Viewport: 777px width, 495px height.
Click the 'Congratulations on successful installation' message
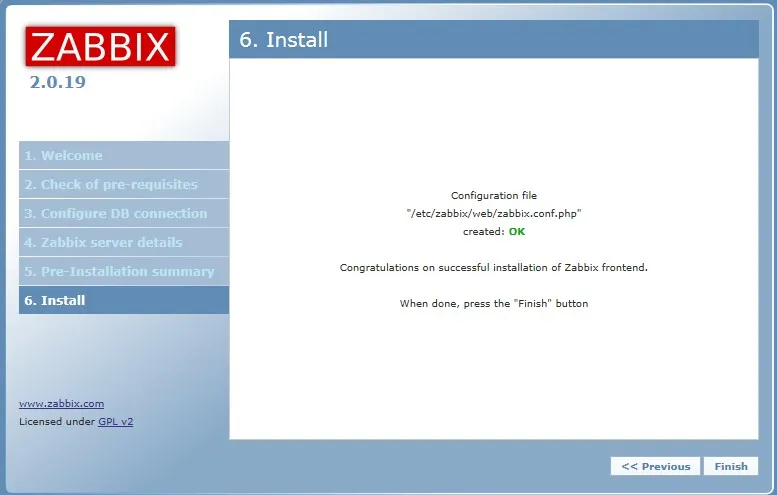[494, 268]
